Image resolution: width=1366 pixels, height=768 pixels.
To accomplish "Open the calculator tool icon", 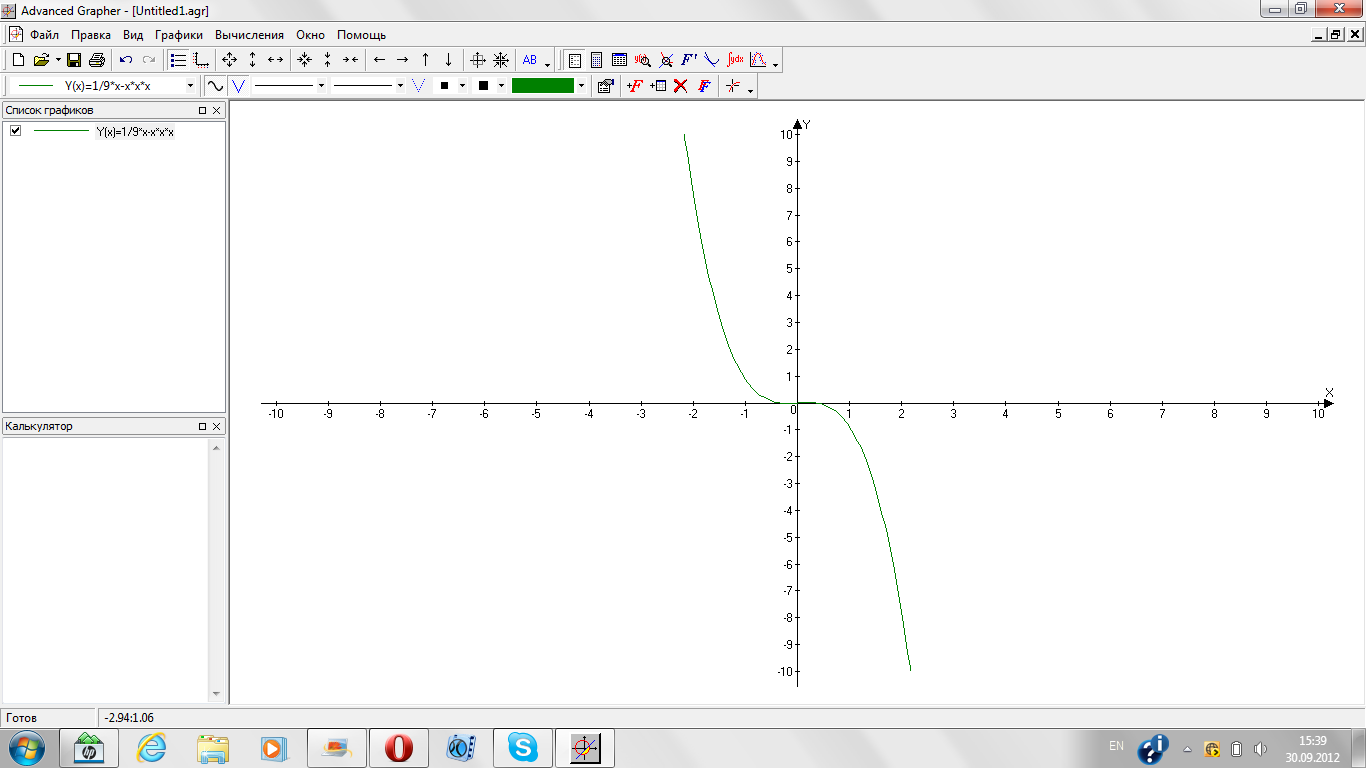I will 596,60.
